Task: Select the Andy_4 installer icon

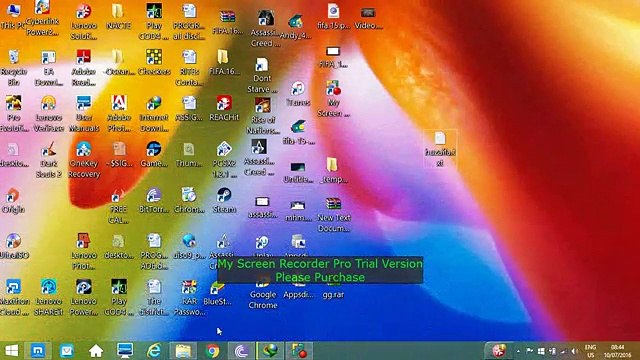Action: pyautogui.click(x=296, y=27)
